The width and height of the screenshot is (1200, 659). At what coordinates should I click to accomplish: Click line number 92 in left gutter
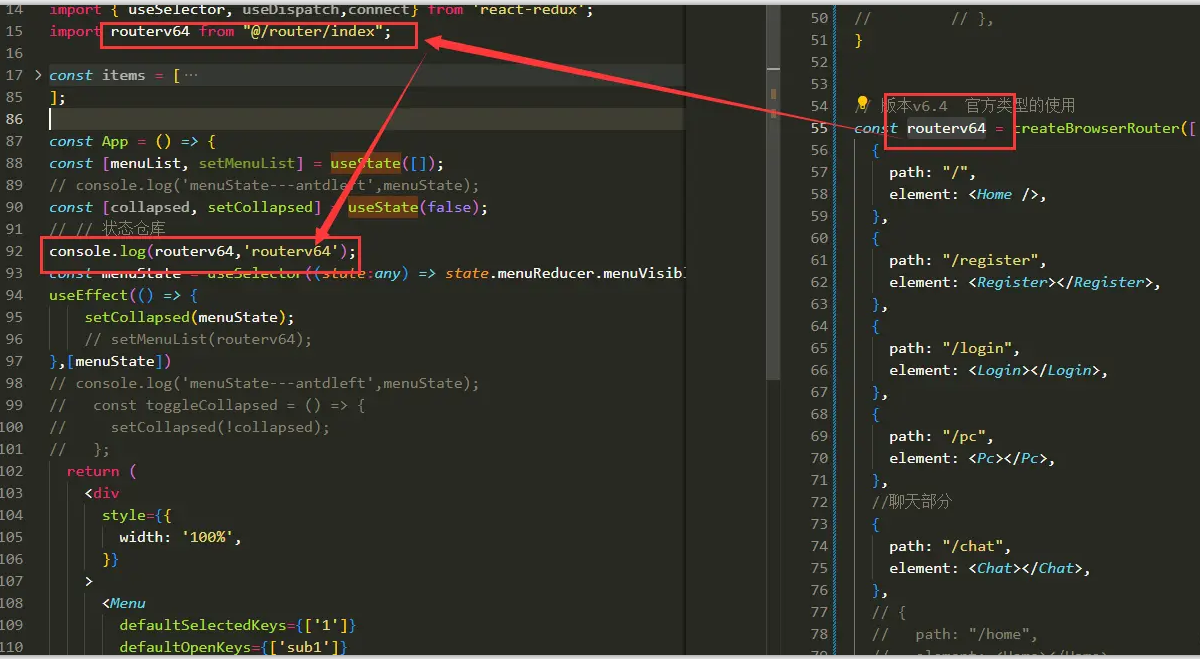[x=14, y=251]
